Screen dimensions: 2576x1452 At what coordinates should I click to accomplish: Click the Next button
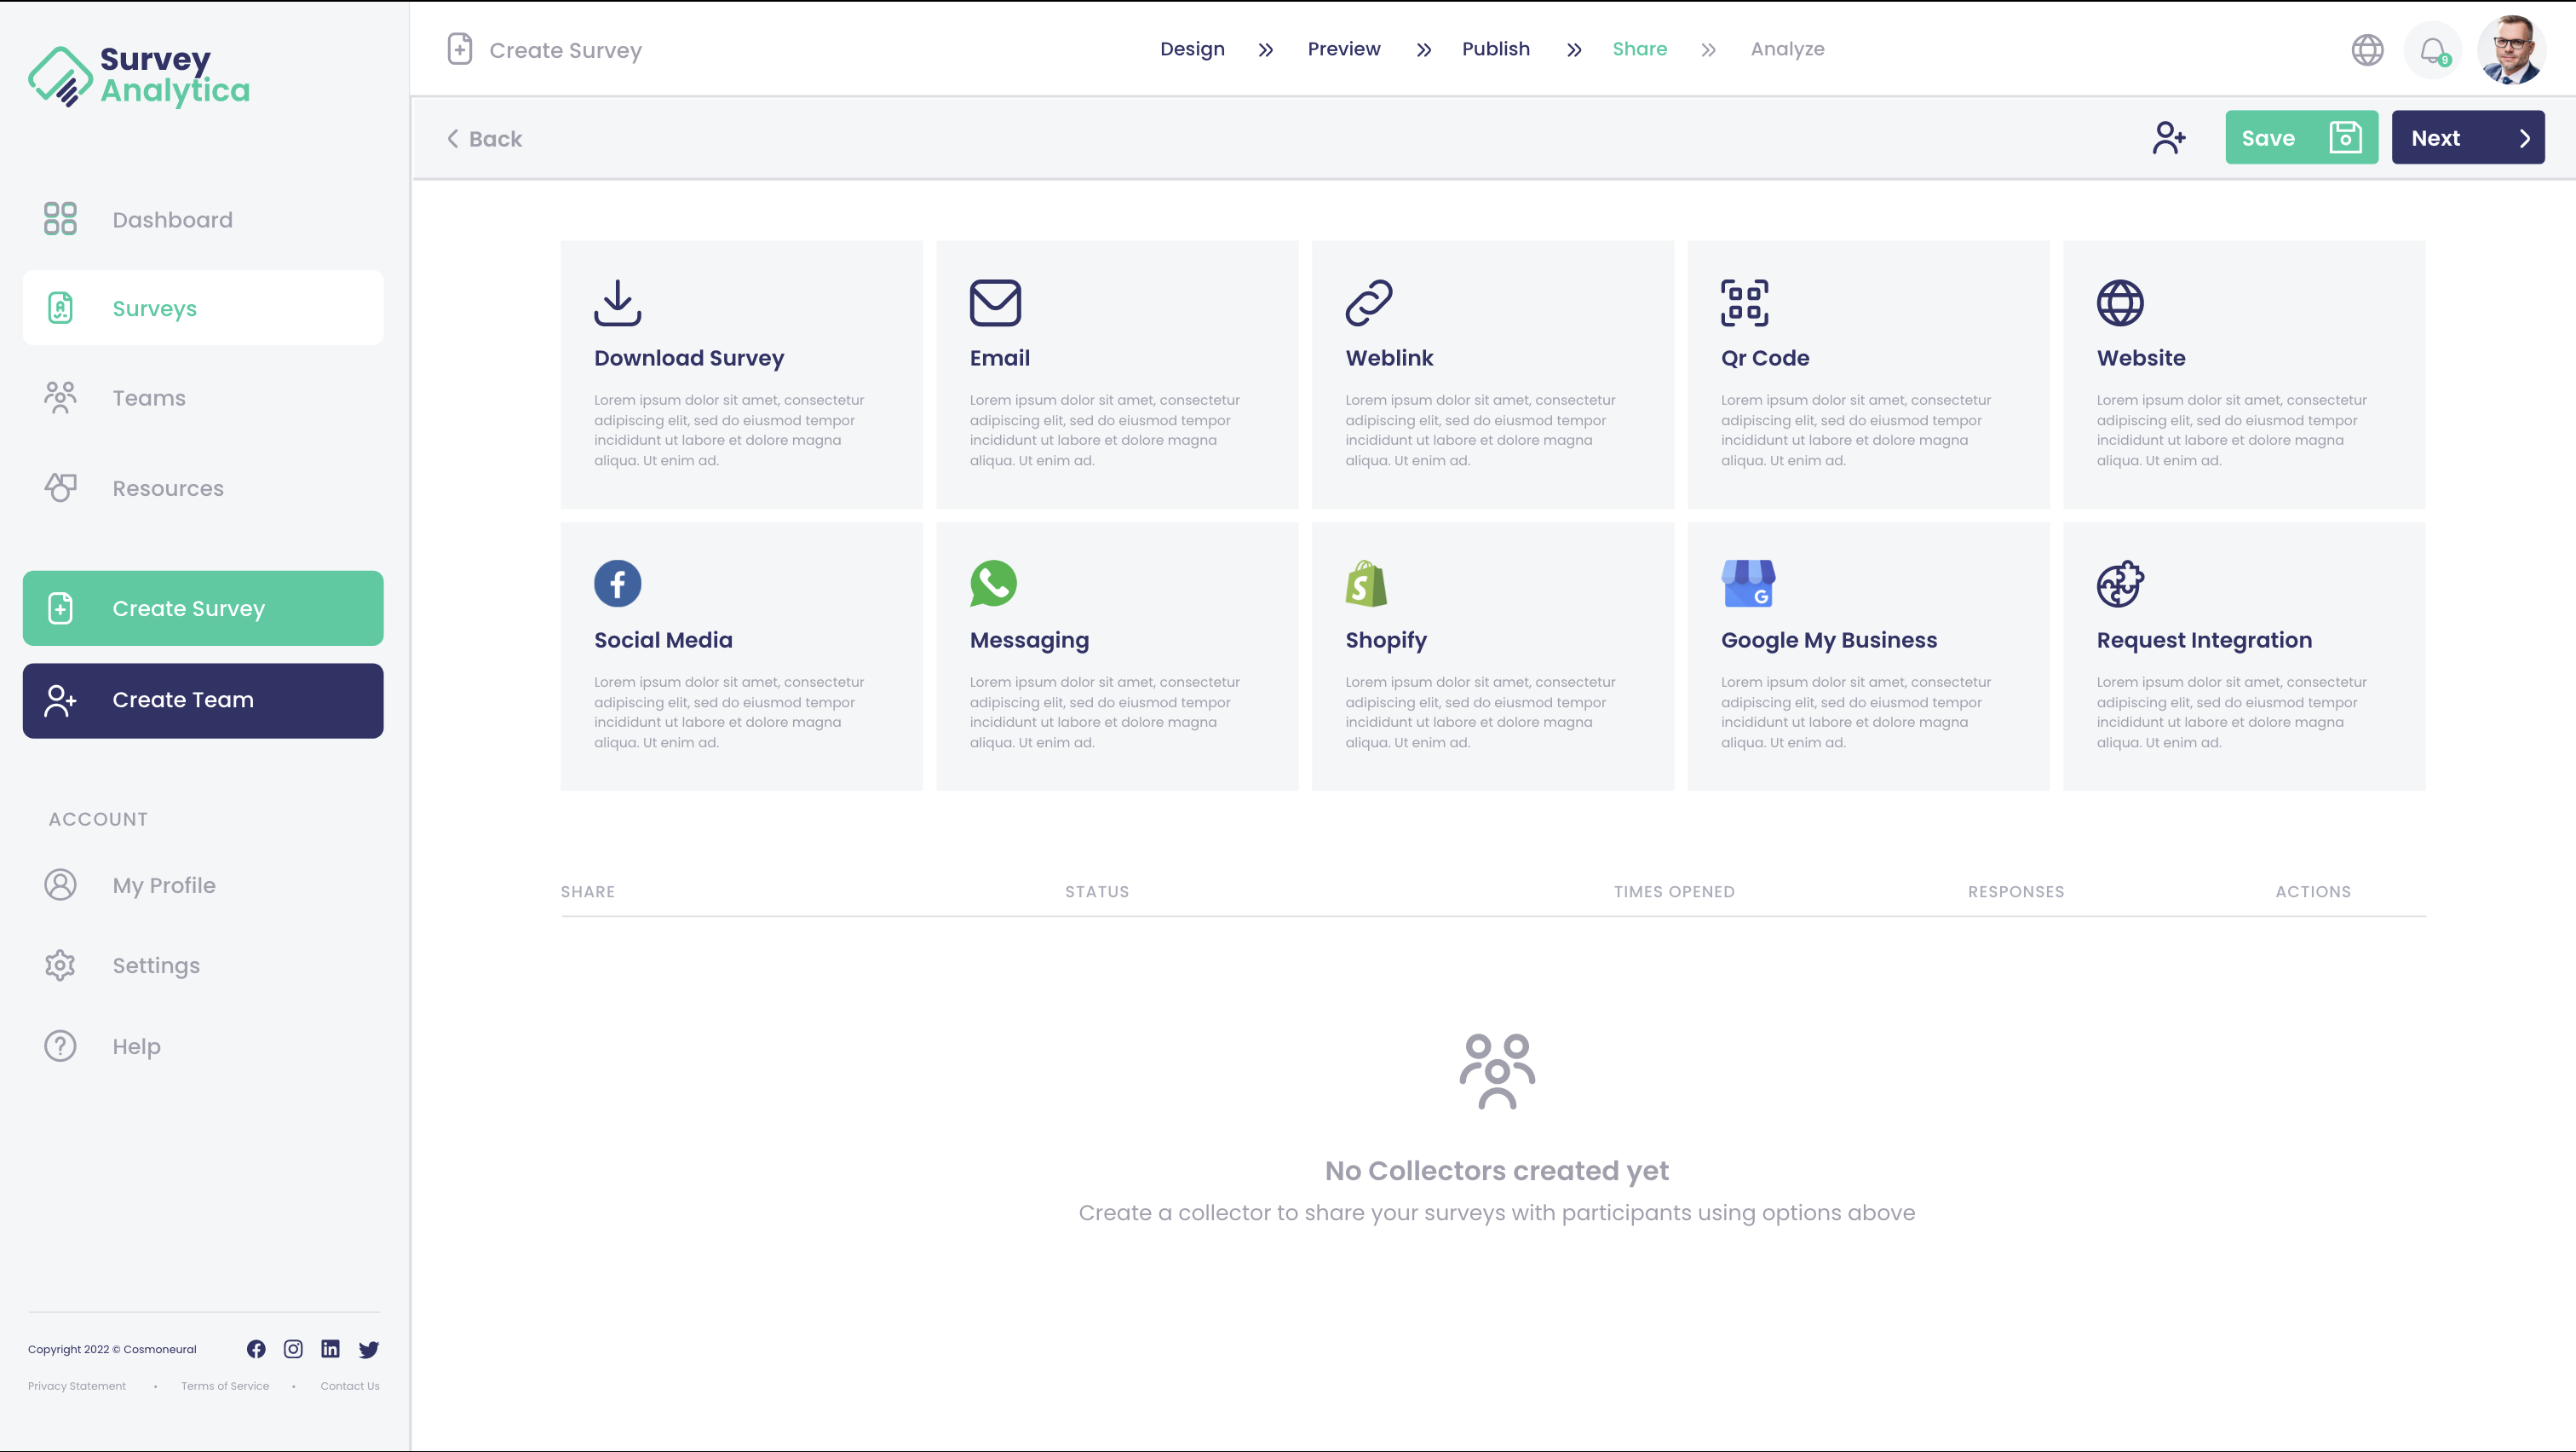[2467, 138]
